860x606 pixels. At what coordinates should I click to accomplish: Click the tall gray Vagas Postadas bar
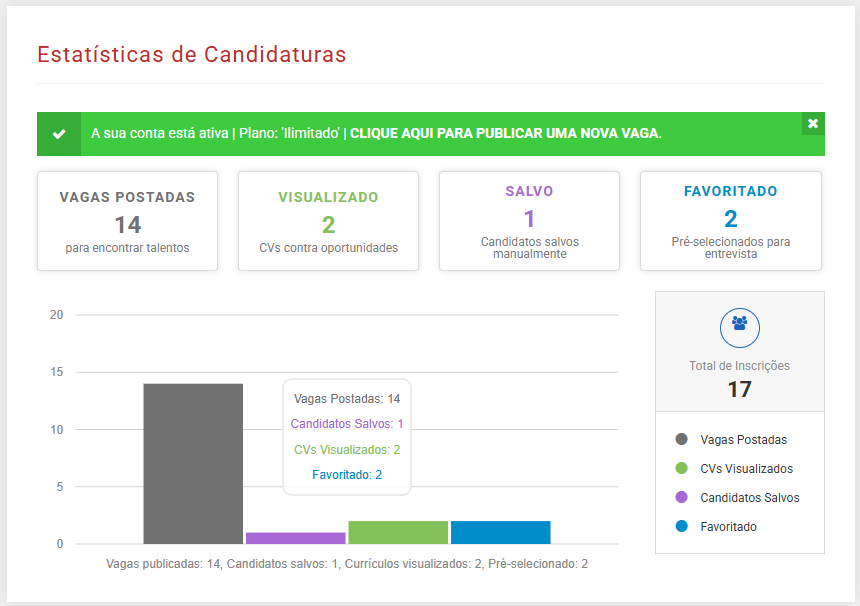pyautogui.click(x=193, y=460)
